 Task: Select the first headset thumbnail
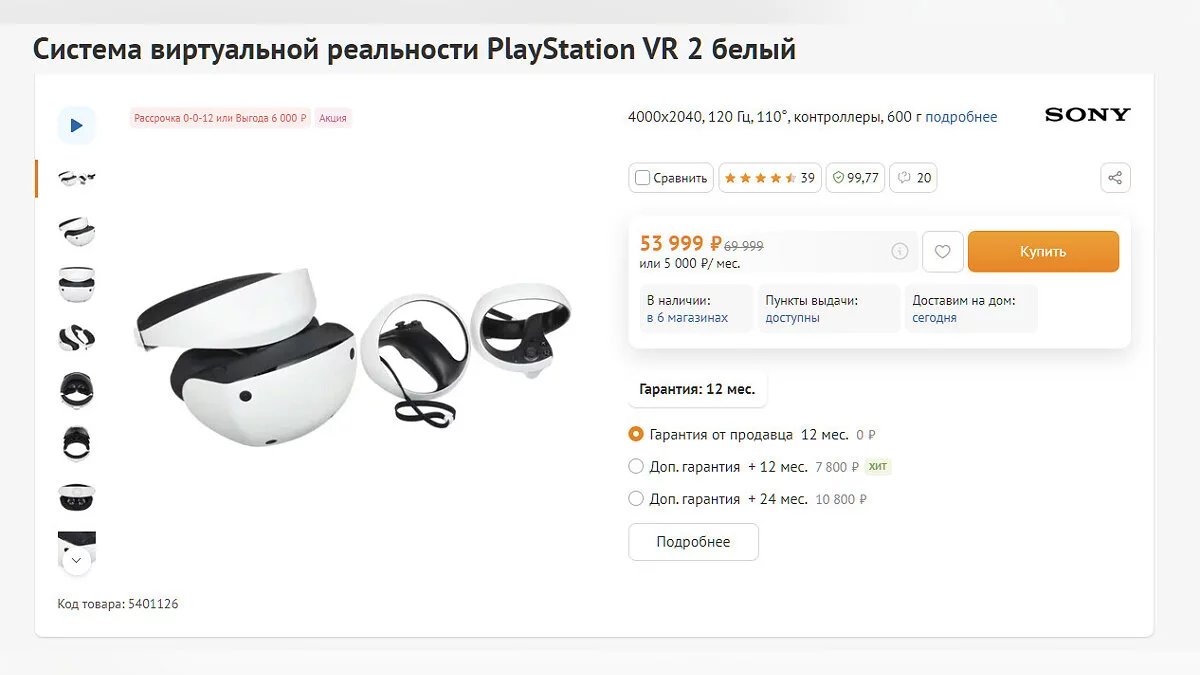[x=76, y=178]
